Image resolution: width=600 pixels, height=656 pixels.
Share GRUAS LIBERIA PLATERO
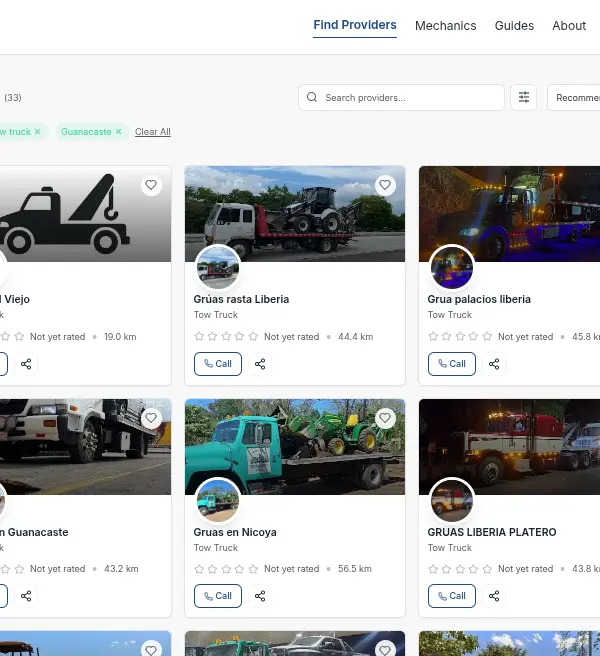pos(494,596)
